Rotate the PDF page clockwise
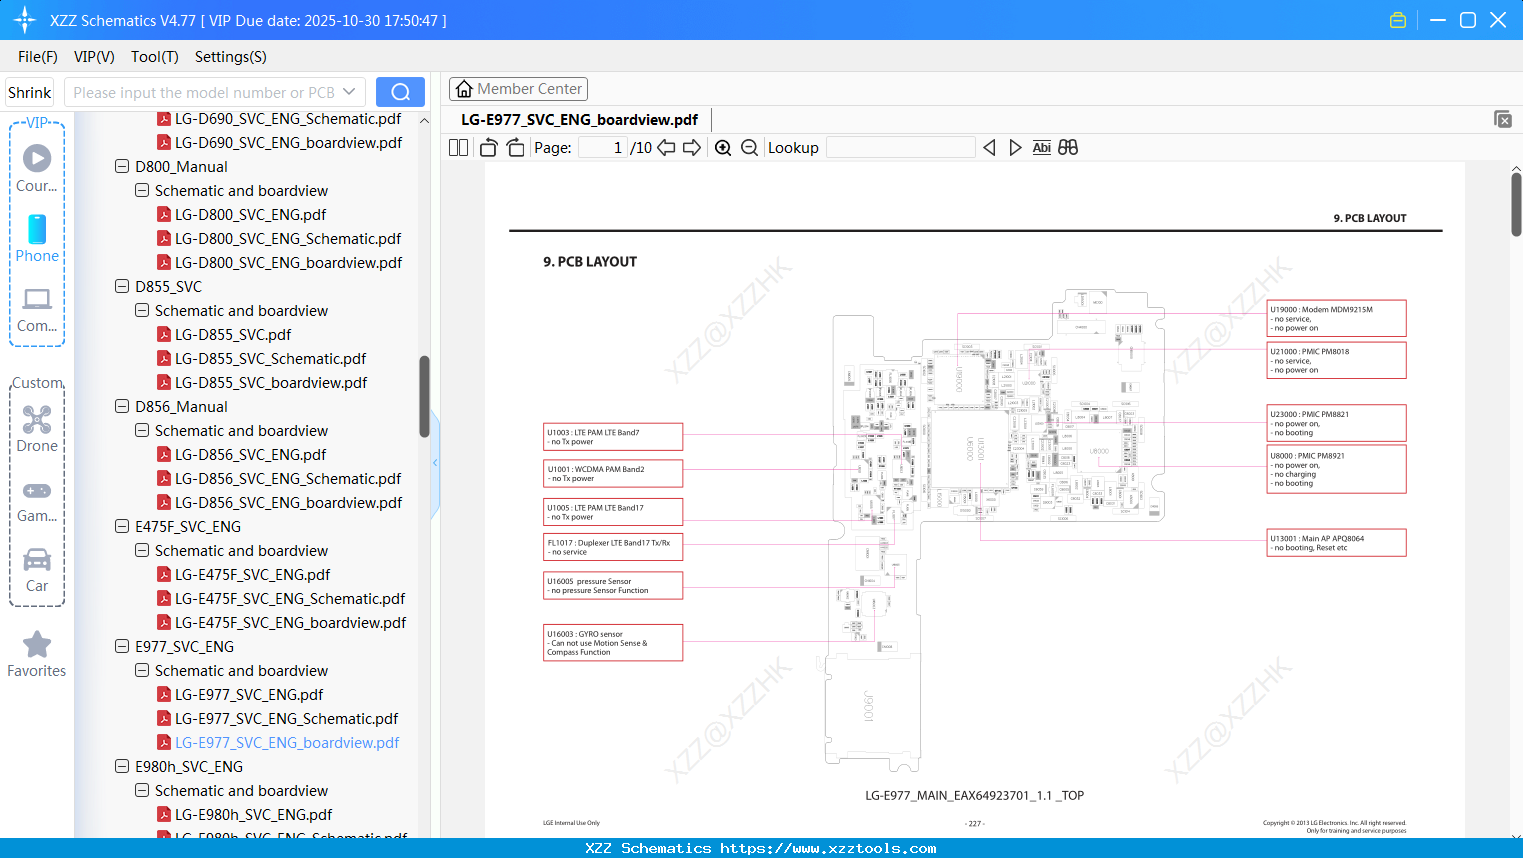Viewport: 1523px width, 858px height. click(x=515, y=147)
